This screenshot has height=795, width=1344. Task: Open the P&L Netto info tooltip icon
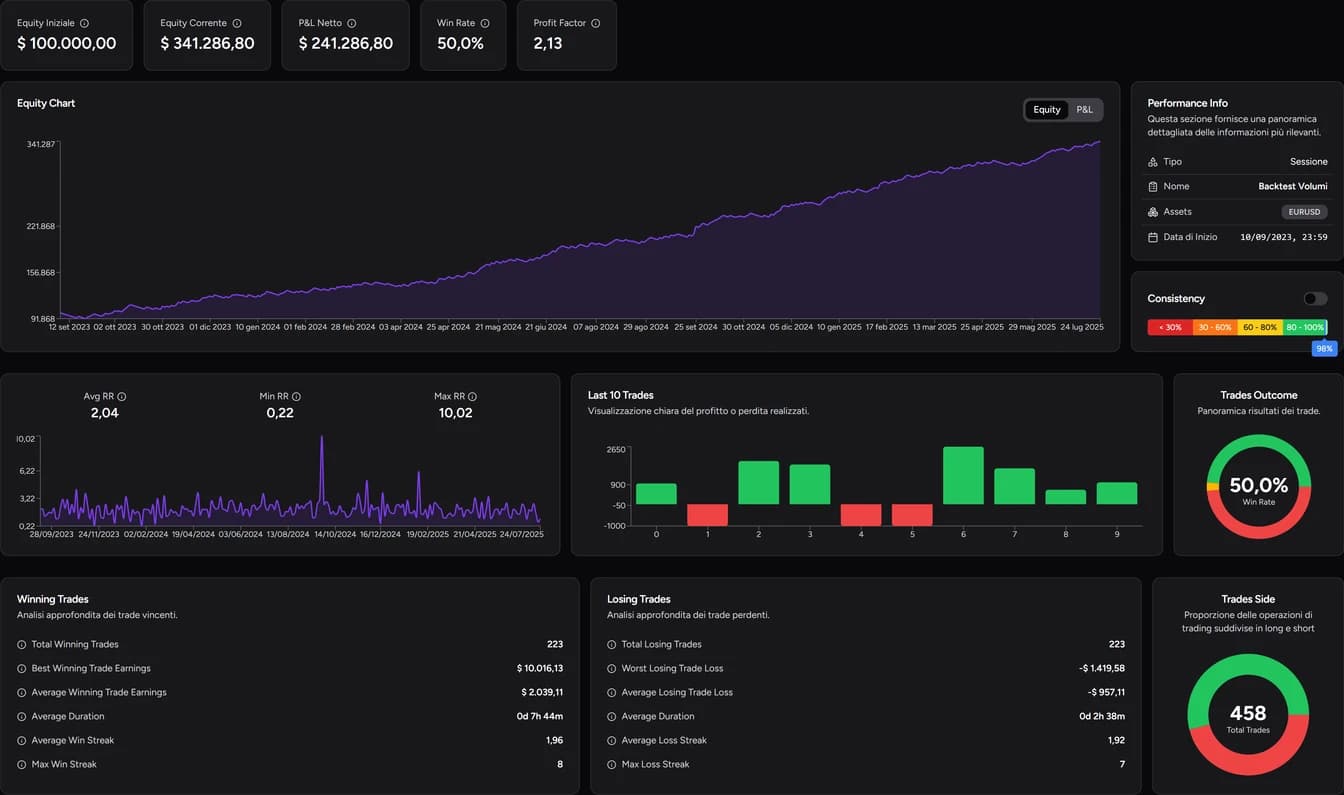(351, 23)
